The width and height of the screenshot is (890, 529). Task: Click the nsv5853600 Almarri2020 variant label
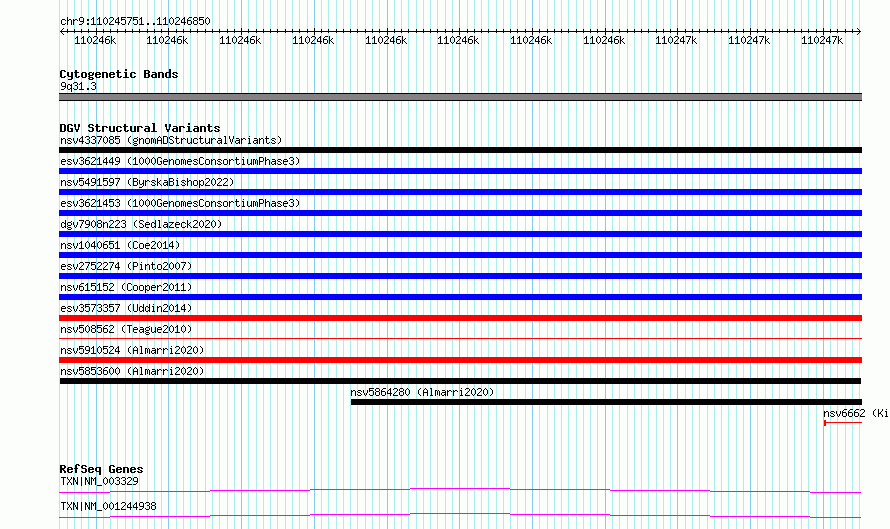[x=132, y=371]
